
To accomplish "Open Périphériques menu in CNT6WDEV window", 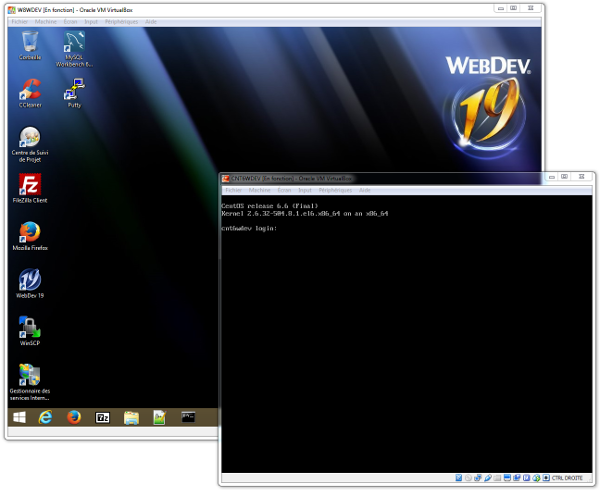I will coord(335,190).
